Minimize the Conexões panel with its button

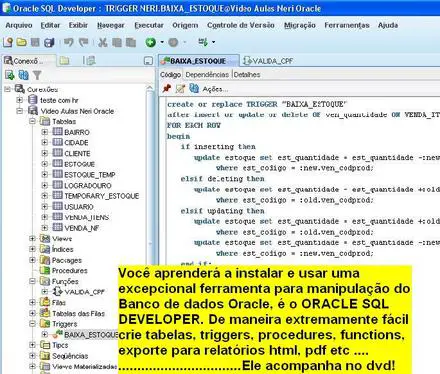click(148, 61)
